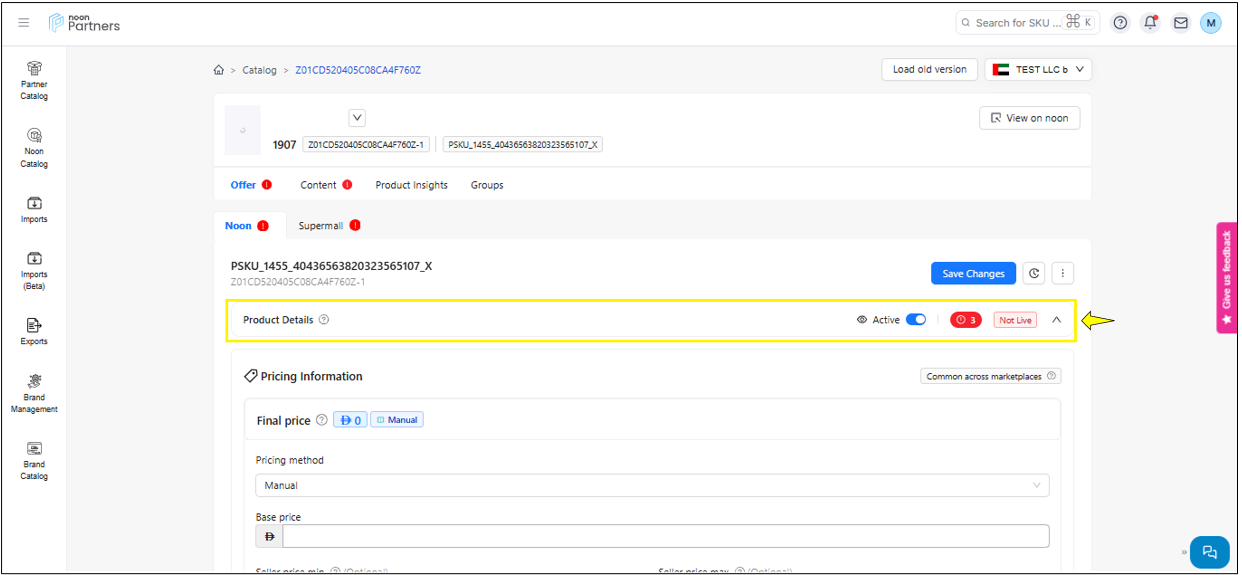Click the Save Changes button
The image size is (1242, 575).
972,273
